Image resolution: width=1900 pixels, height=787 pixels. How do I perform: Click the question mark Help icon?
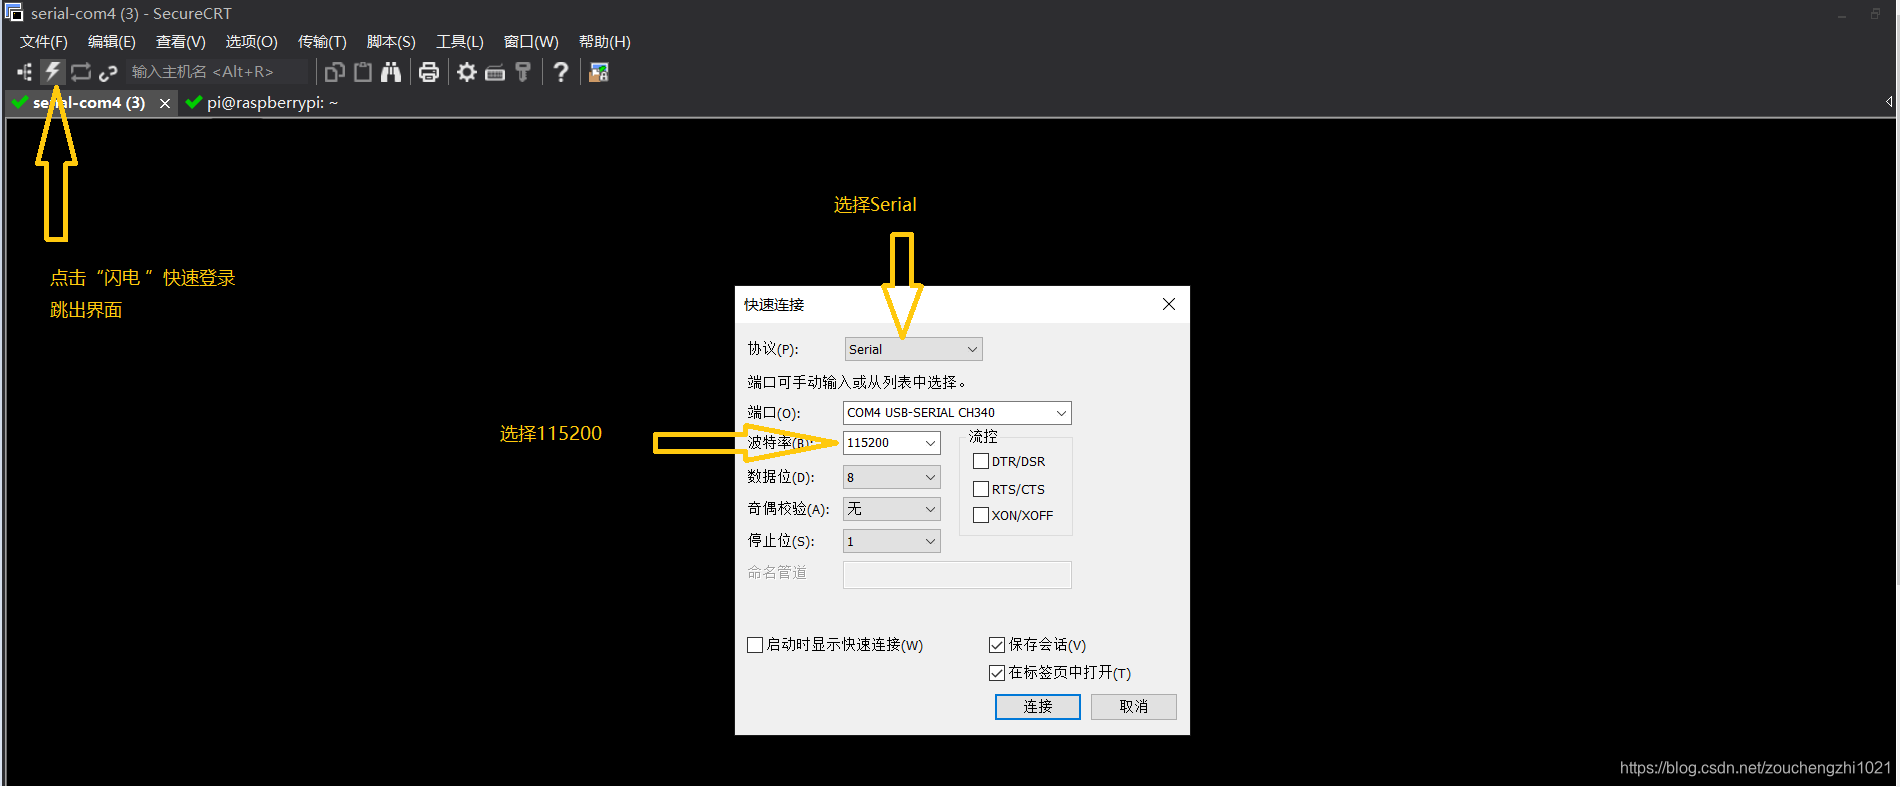point(561,72)
